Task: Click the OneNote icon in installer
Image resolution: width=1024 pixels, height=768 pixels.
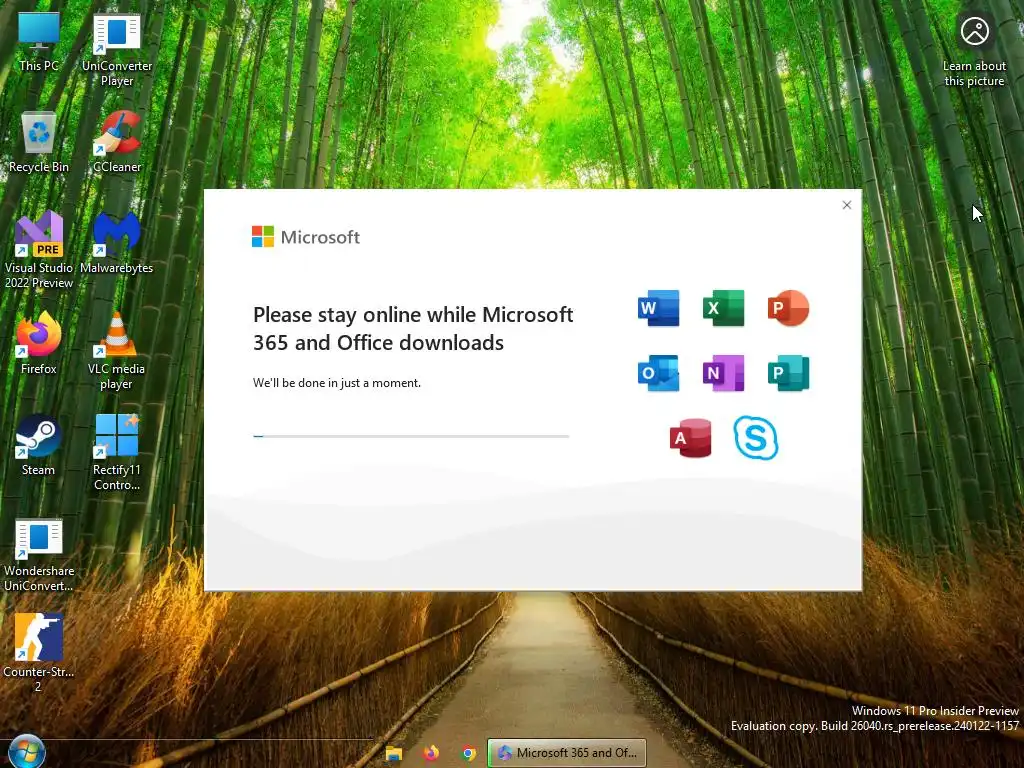Action: [x=723, y=373]
